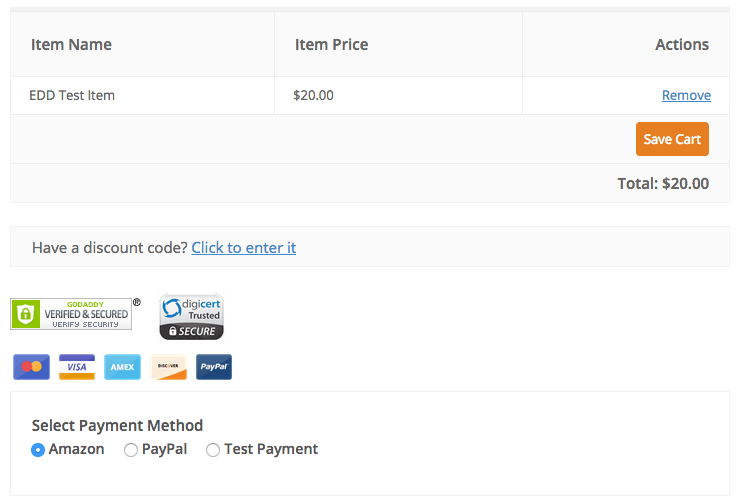Viewport: 741px width, 504px height.
Task: Click the Actions column header
Action: [x=682, y=44]
